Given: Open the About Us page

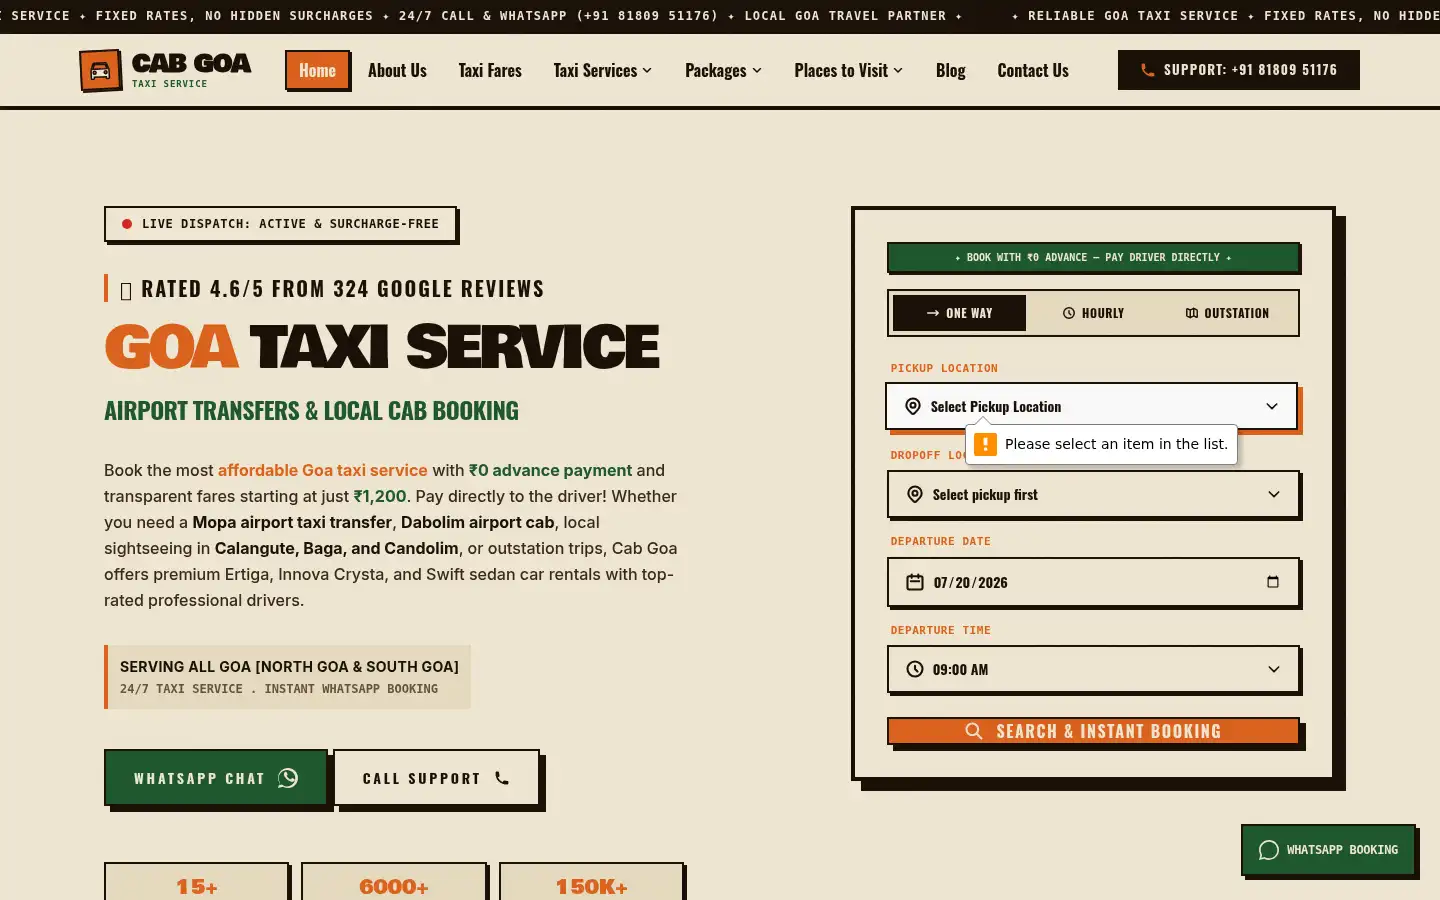Looking at the screenshot, I should coord(397,70).
